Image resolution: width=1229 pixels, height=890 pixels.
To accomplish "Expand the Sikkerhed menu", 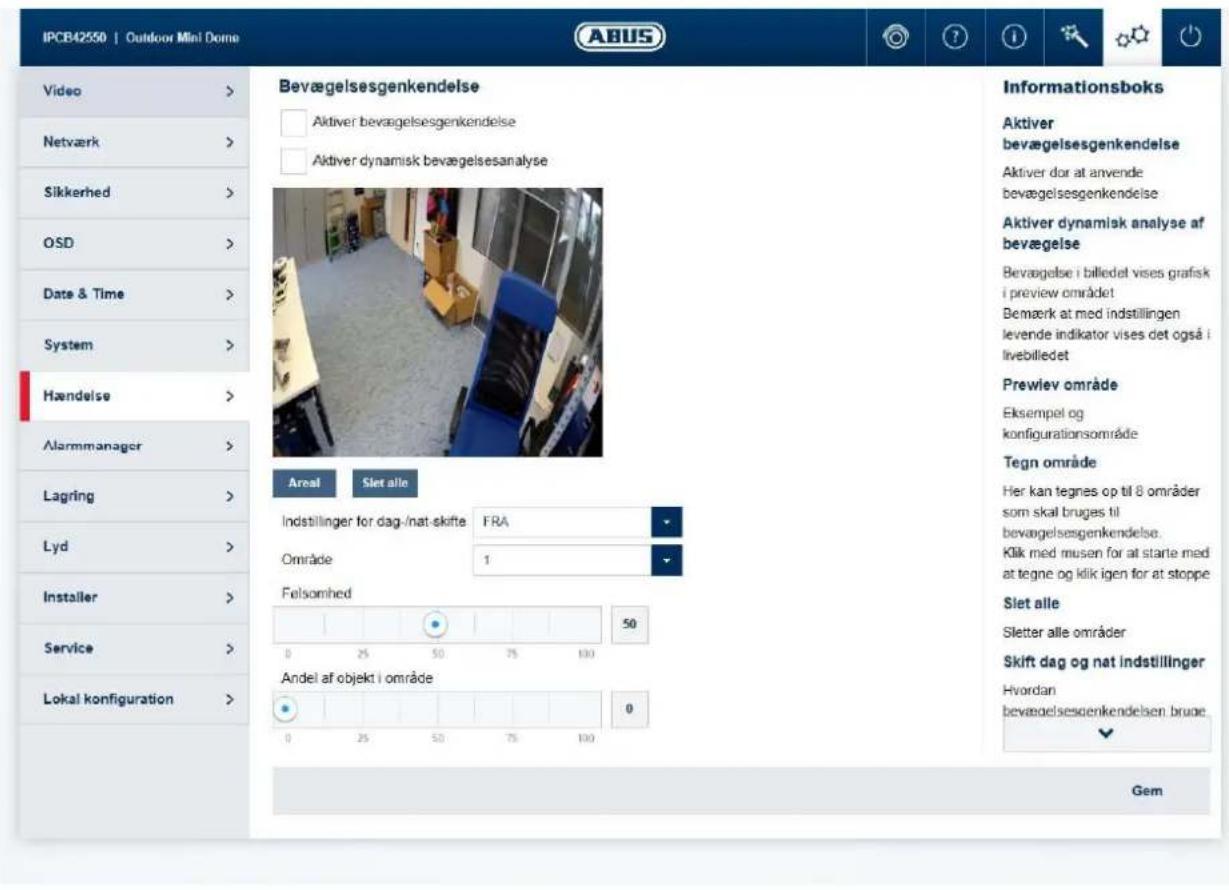I will 134,193.
